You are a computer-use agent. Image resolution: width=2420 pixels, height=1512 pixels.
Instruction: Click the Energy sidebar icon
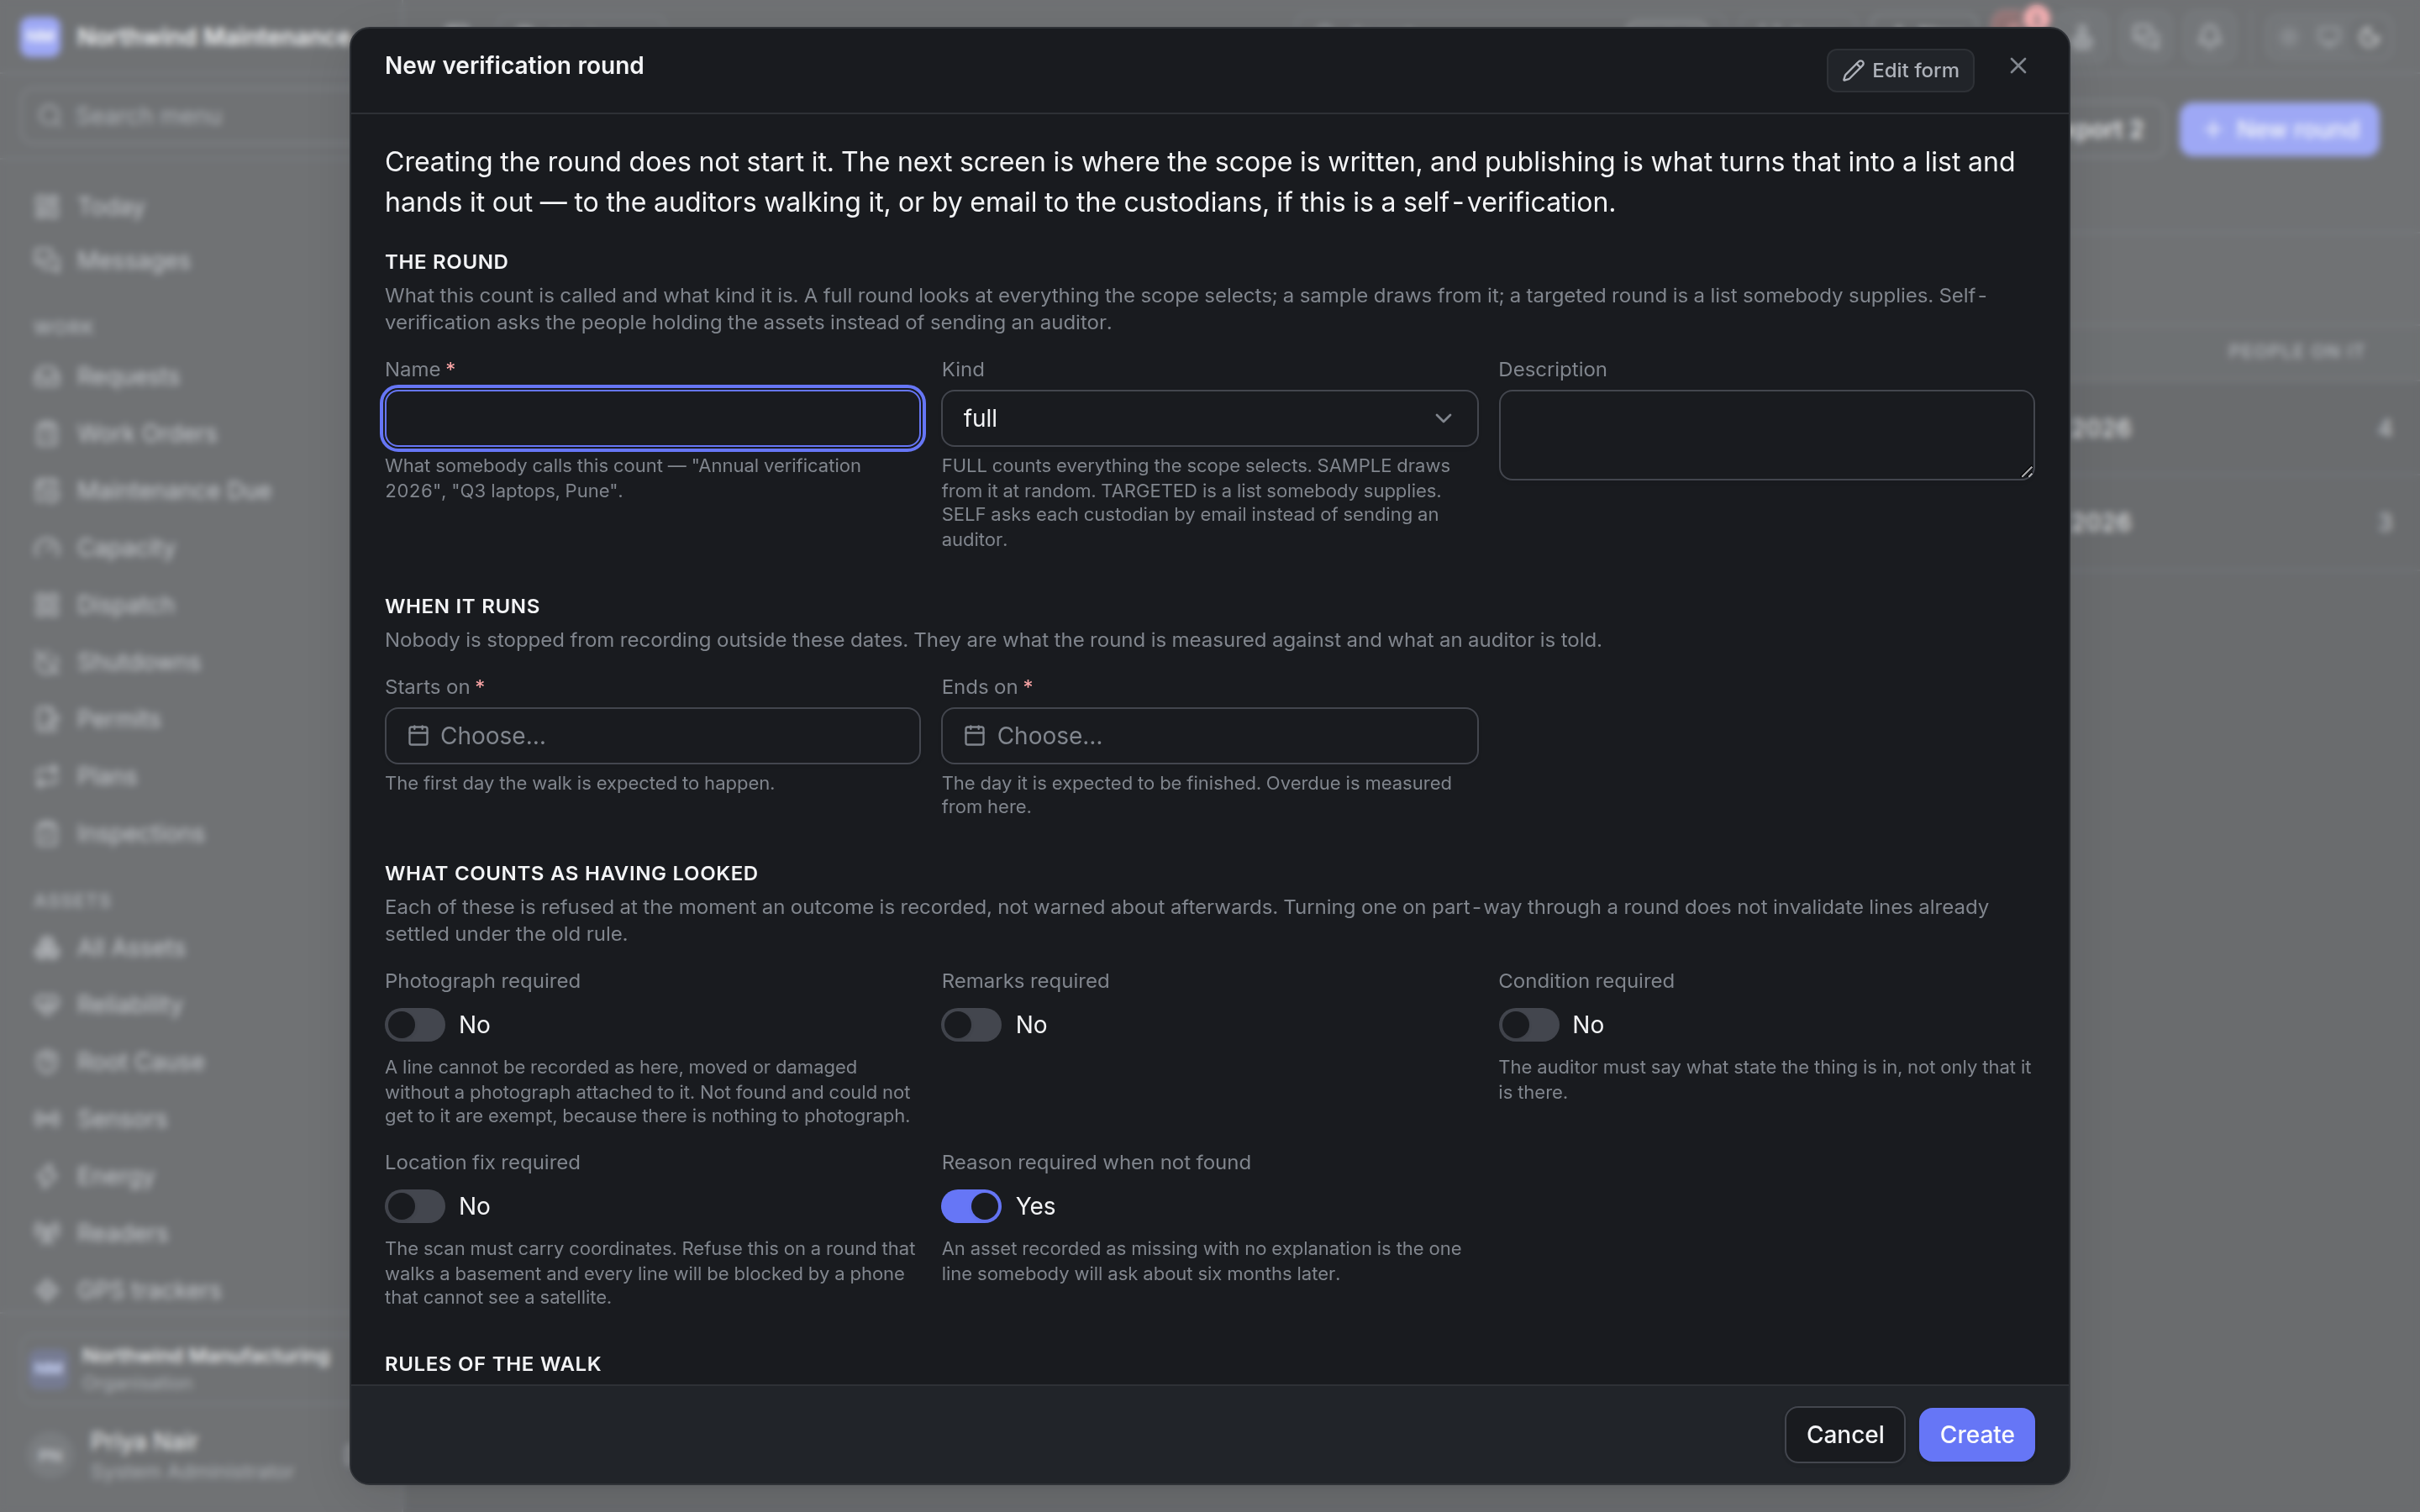47,1177
